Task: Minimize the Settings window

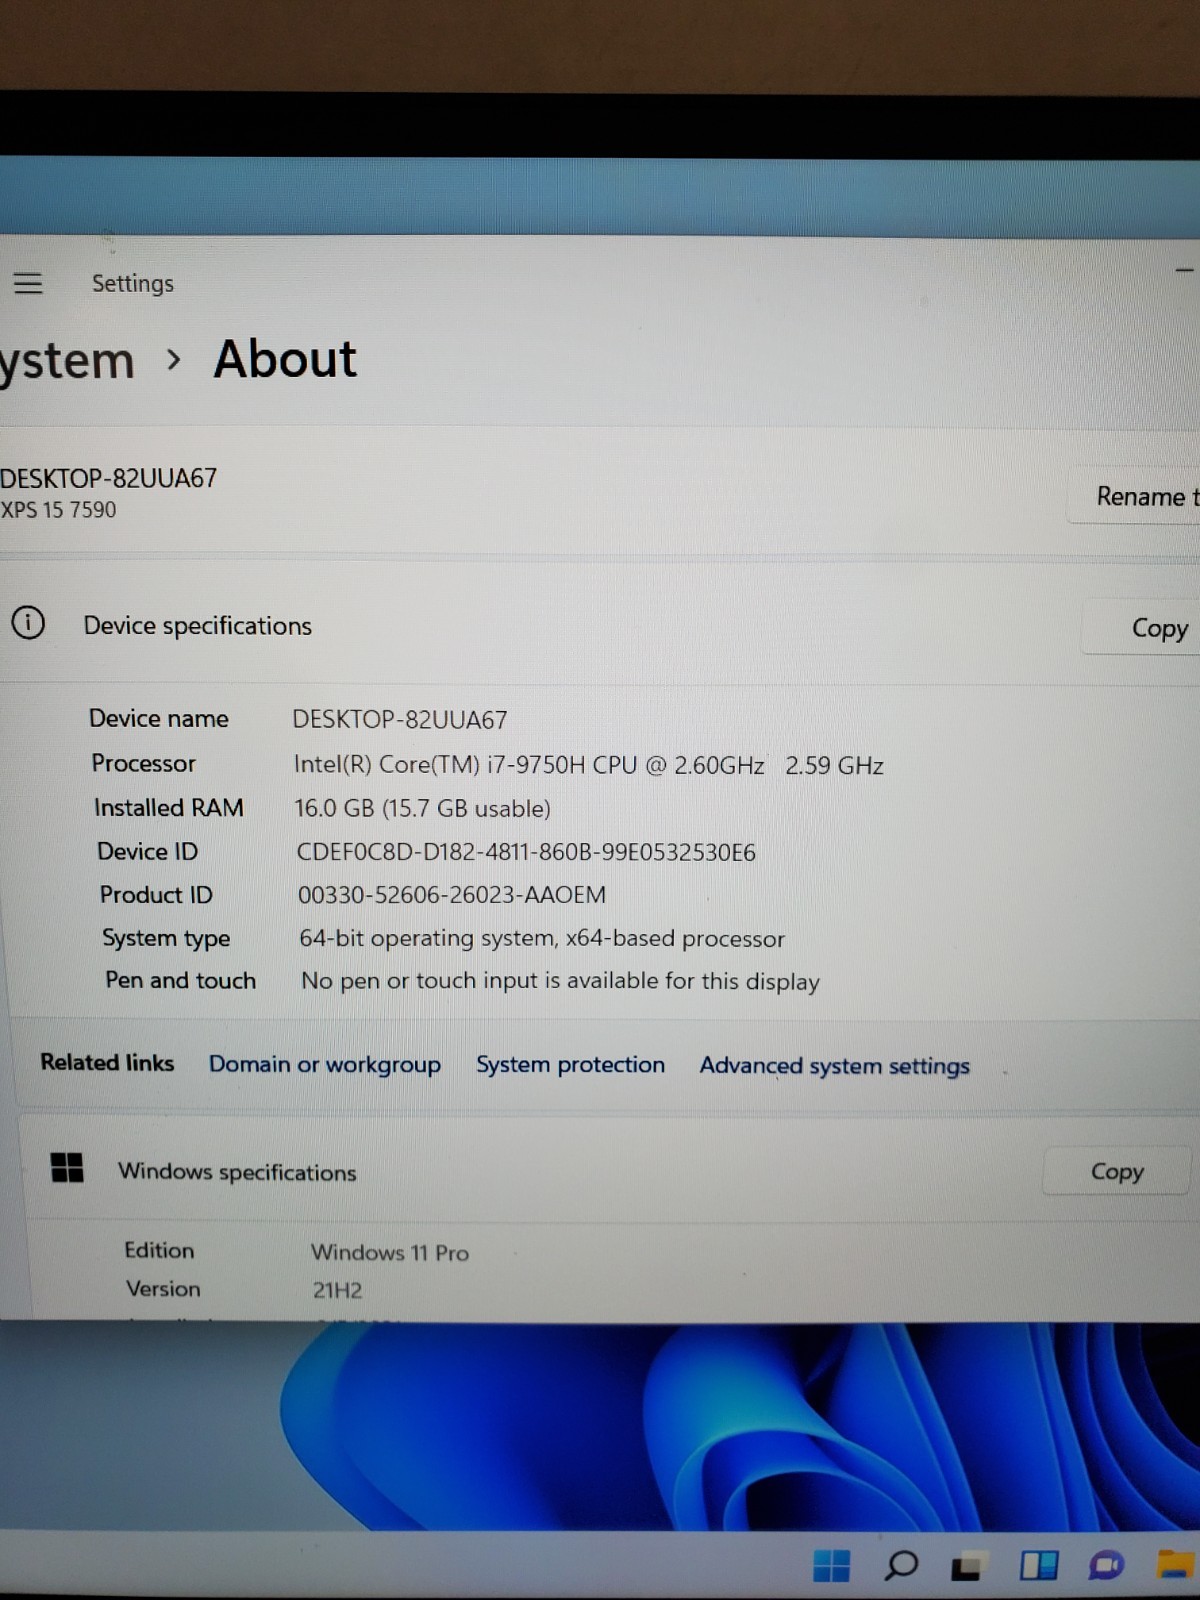Action: pos(1184,269)
